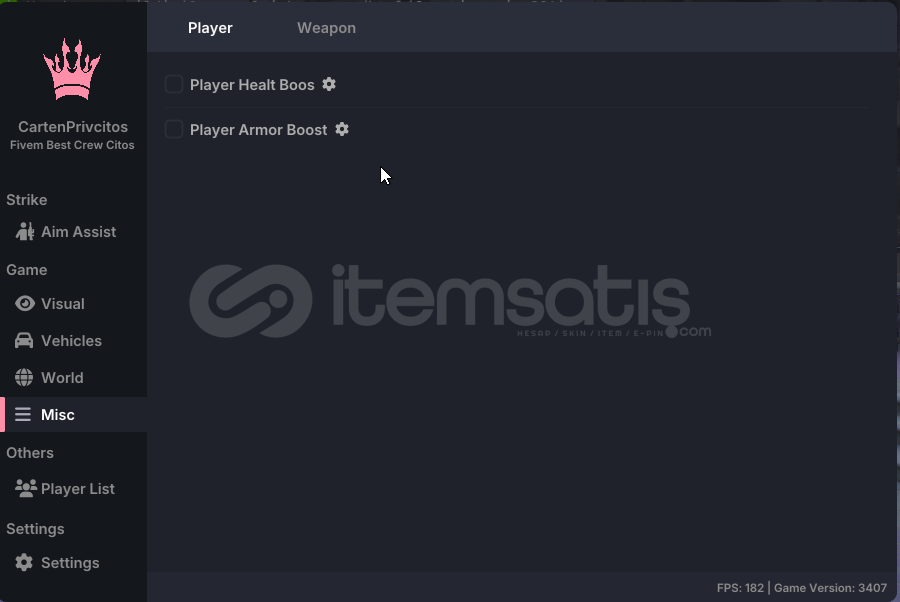Select the Visual eye icon
900x602 pixels.
pos(25,304)
